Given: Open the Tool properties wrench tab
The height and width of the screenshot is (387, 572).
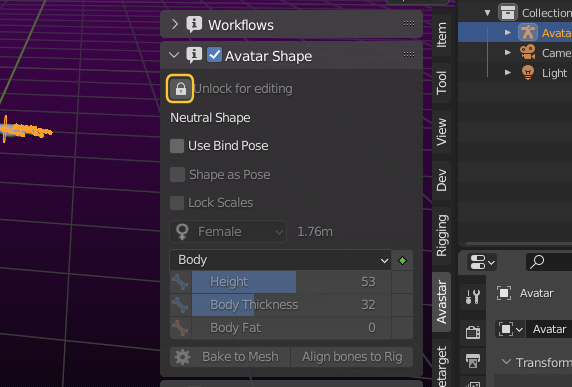Looking at the screenshot, I should pos(473,297).
